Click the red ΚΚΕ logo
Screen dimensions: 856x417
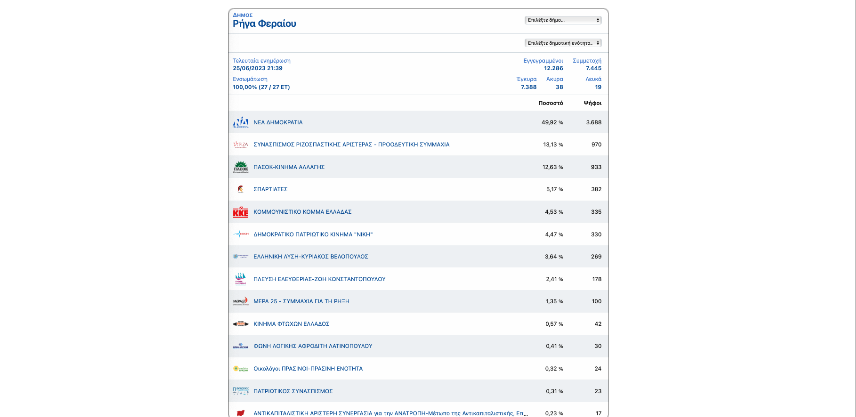pyautogui.click(x=241, y=212)
